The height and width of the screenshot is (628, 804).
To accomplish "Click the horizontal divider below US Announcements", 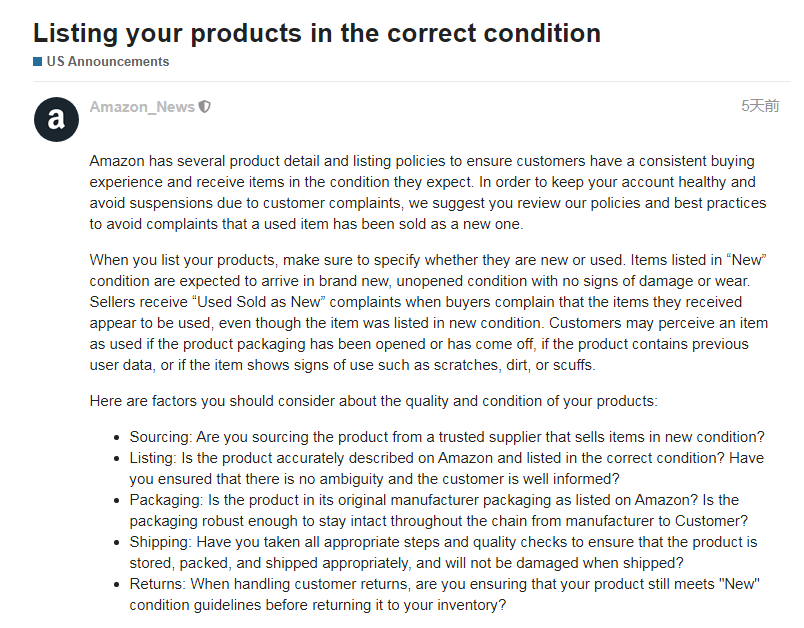I will pos(412,81).
